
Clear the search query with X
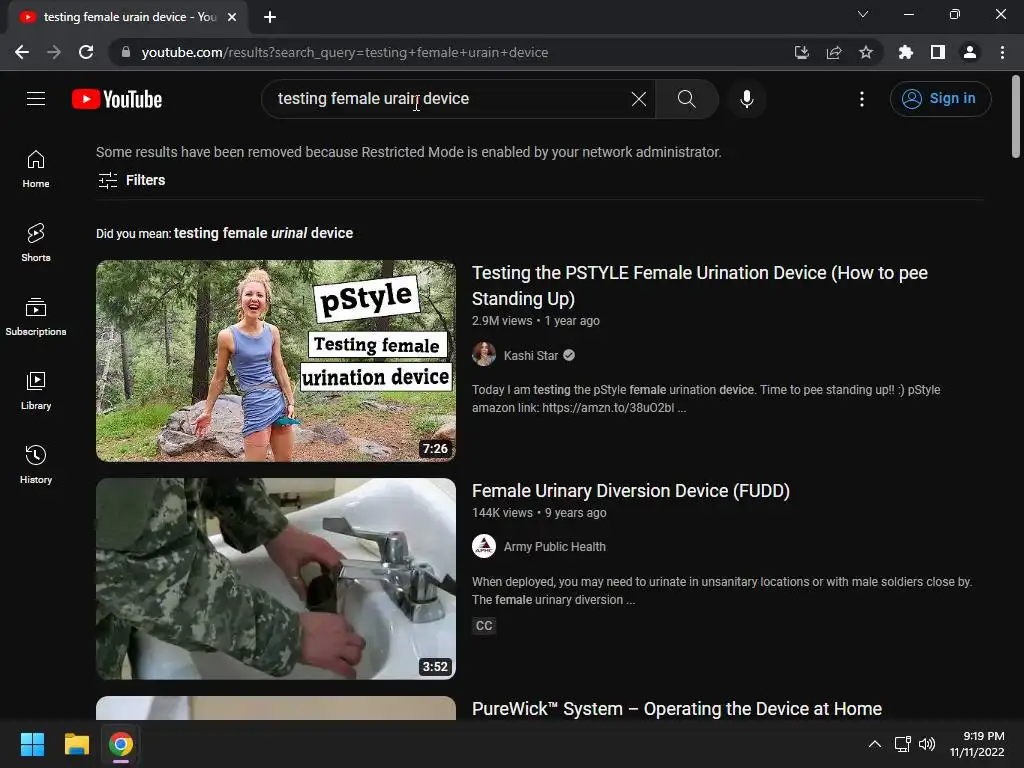639,99
